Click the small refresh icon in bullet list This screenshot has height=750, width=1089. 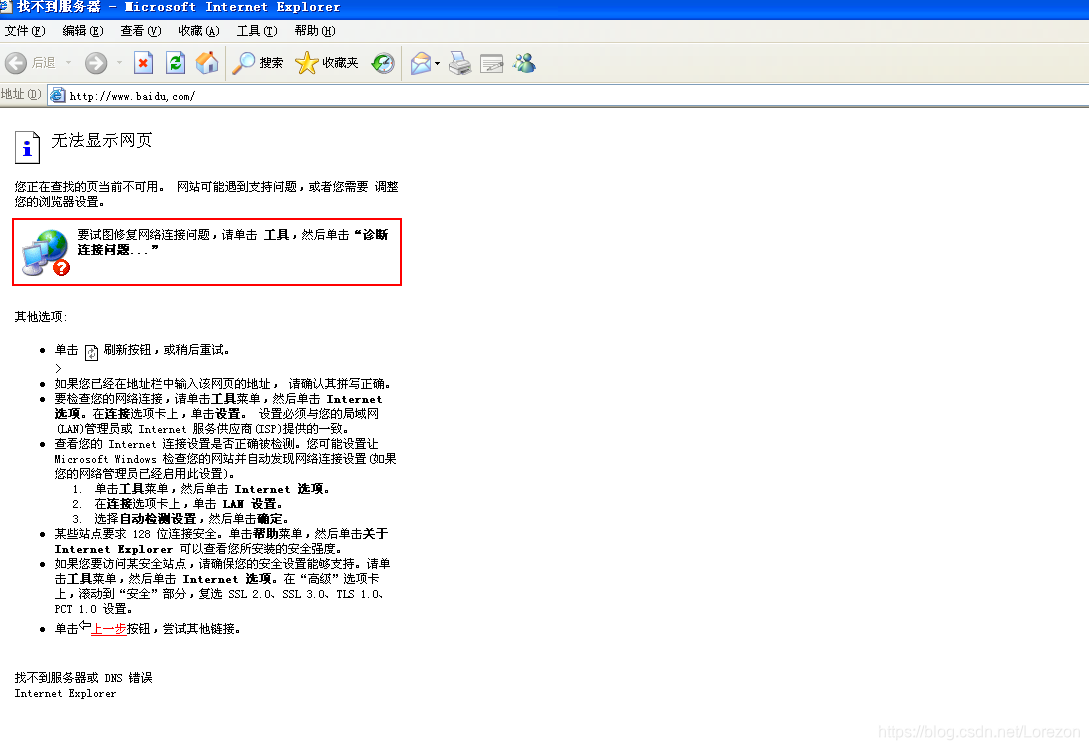(91, 352)
